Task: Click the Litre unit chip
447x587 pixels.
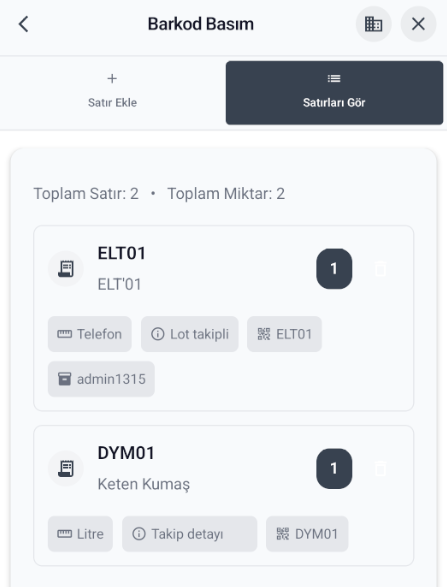Action: tap(80, 534)
